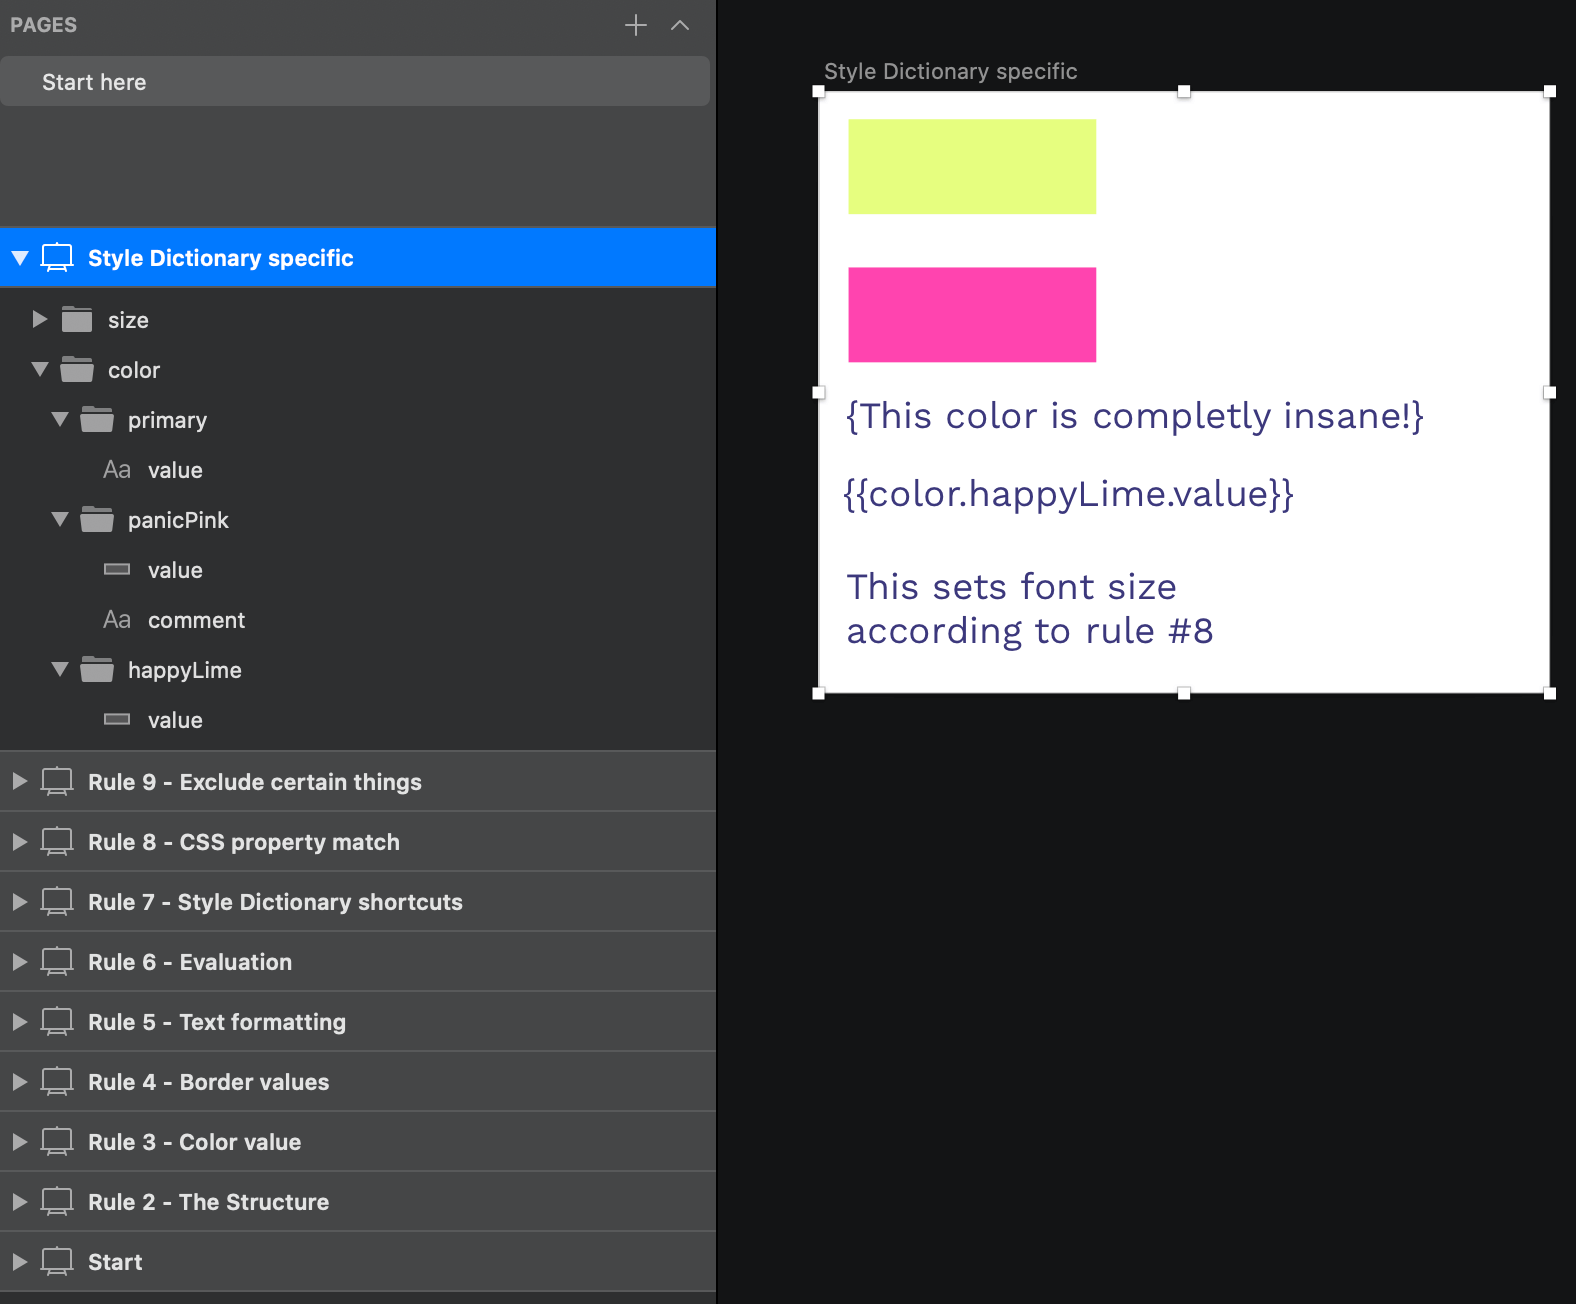This screenshot has height=1304, width=1576.
Task: Select the panicPink layer label
Action: coord(178,520)
